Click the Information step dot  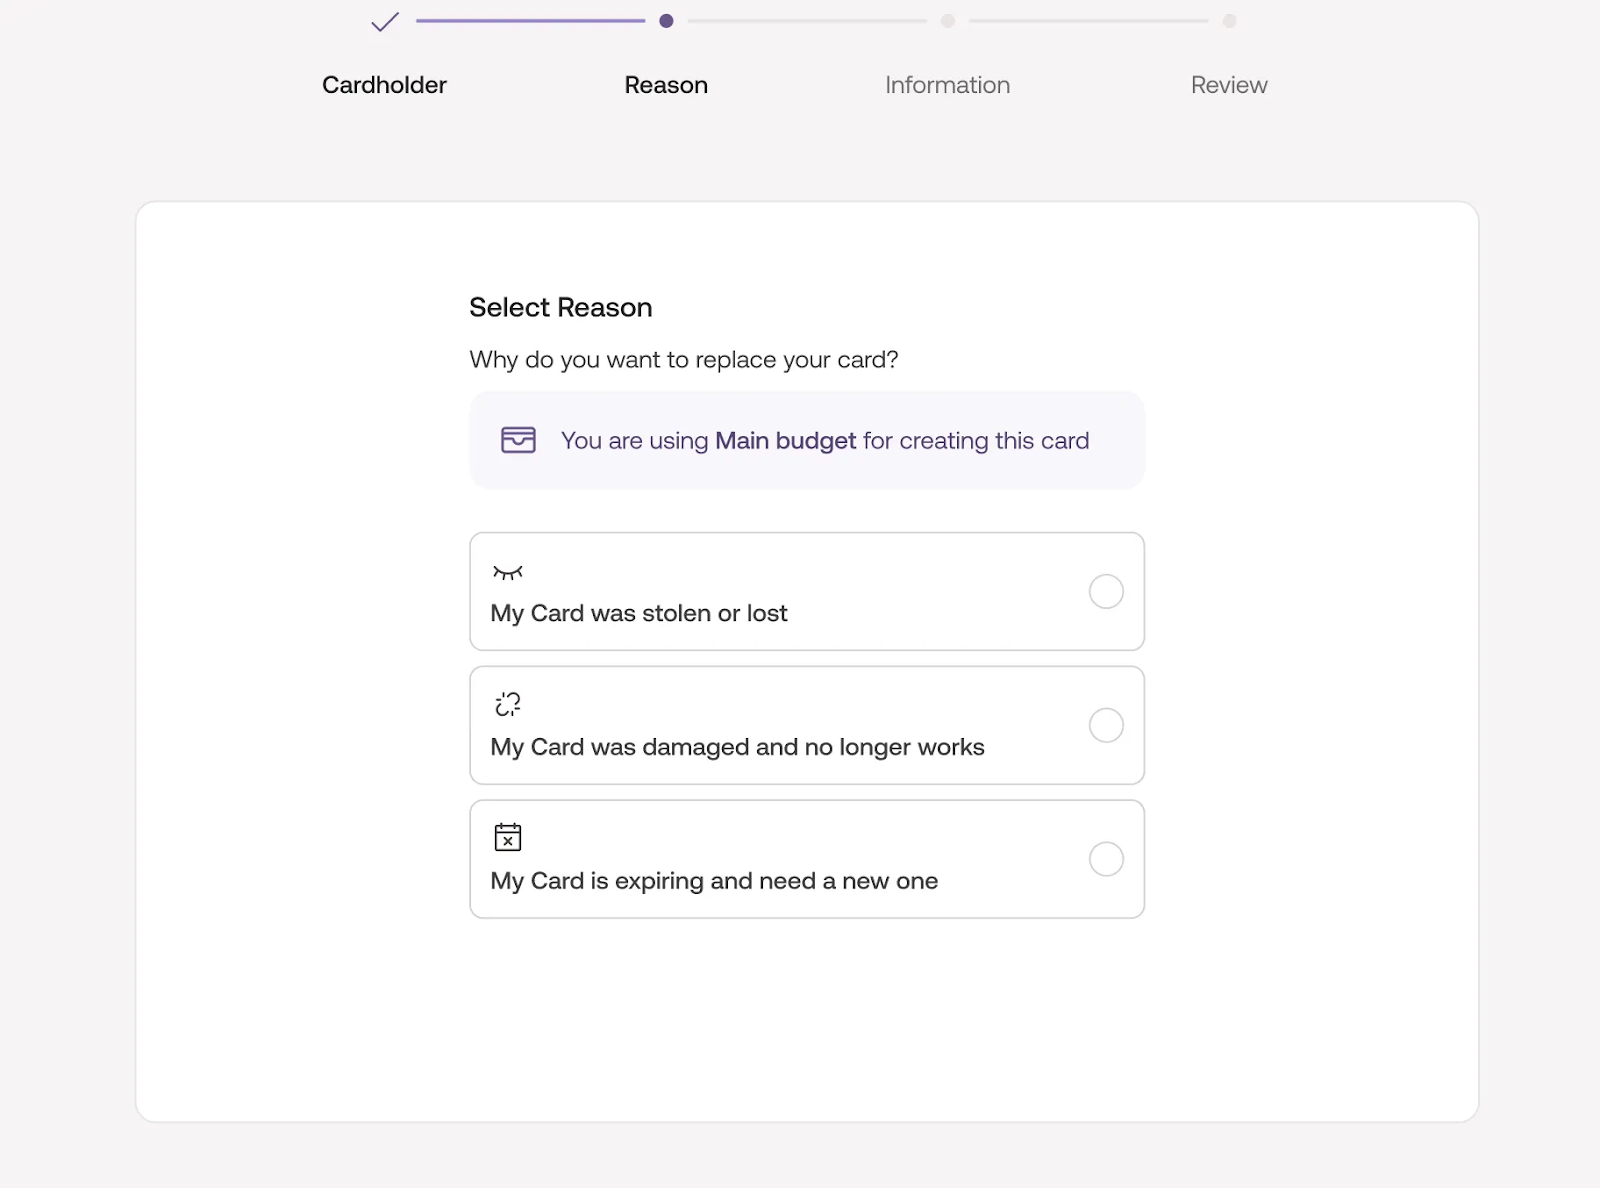[x=948, y=21]
